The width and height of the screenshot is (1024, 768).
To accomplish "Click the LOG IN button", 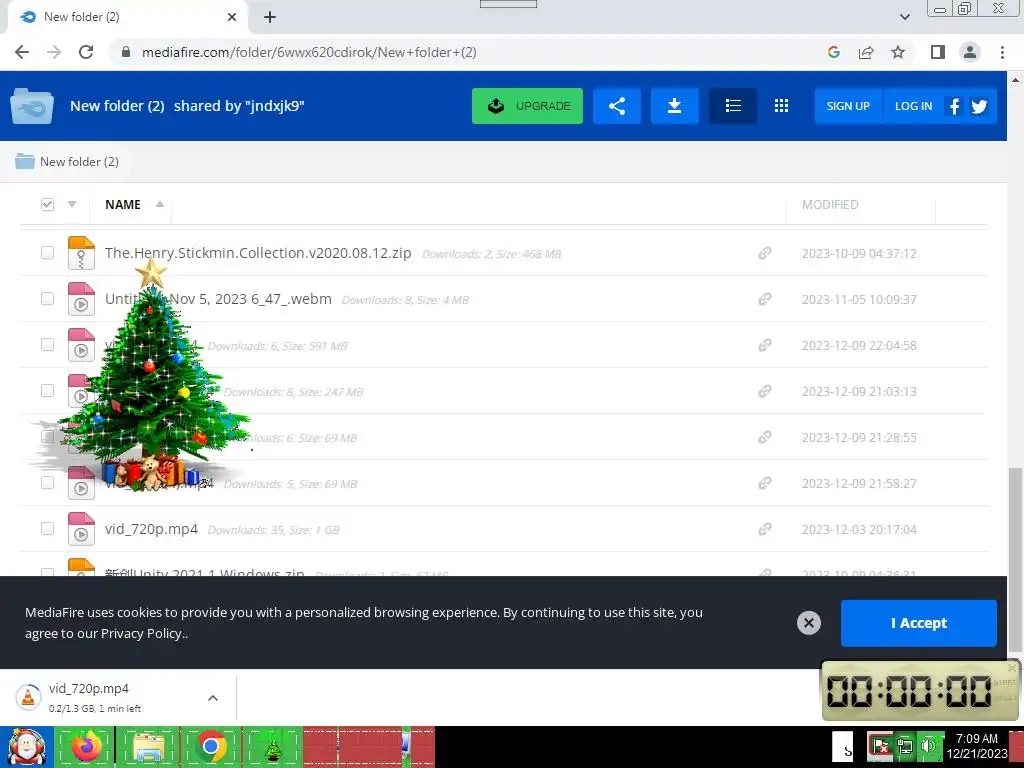I will tap(914, 106).
